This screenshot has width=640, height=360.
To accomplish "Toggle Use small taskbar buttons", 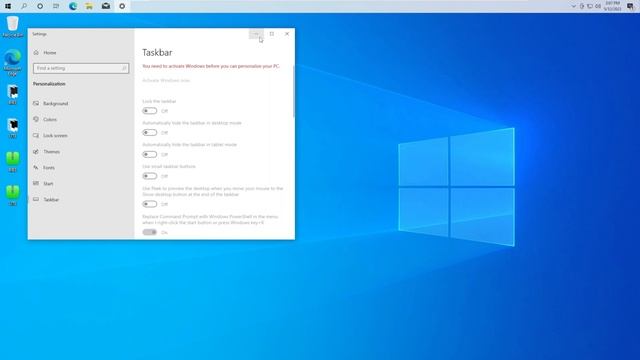I will pos(149,176).
